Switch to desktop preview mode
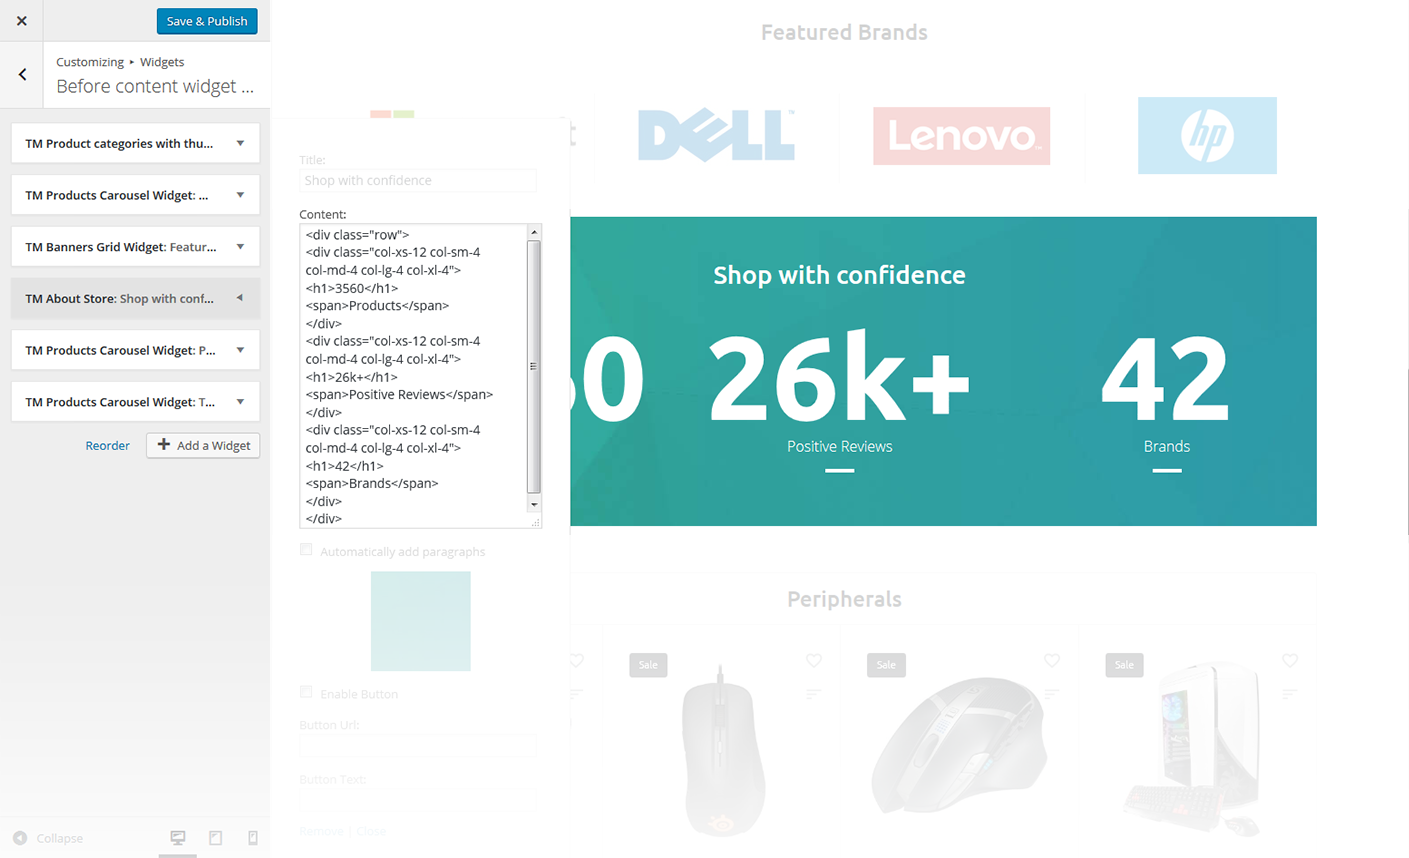The image size is (1409, 858). pos(178,838)
